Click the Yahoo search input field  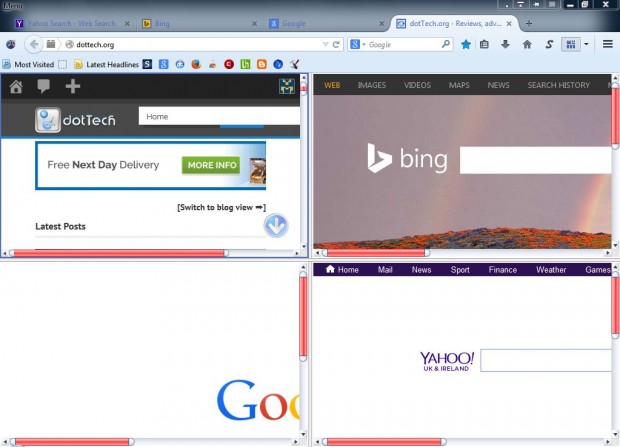[546, 360]
